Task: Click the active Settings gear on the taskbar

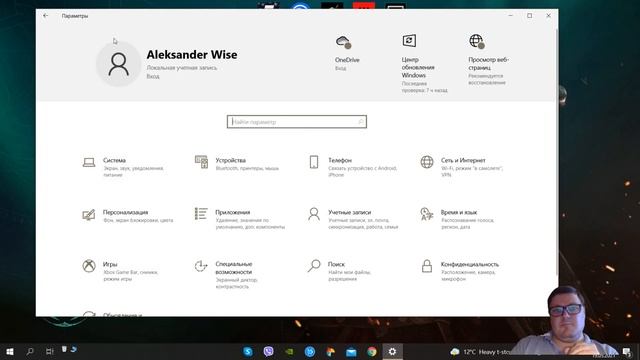Action: click(392, 351)
